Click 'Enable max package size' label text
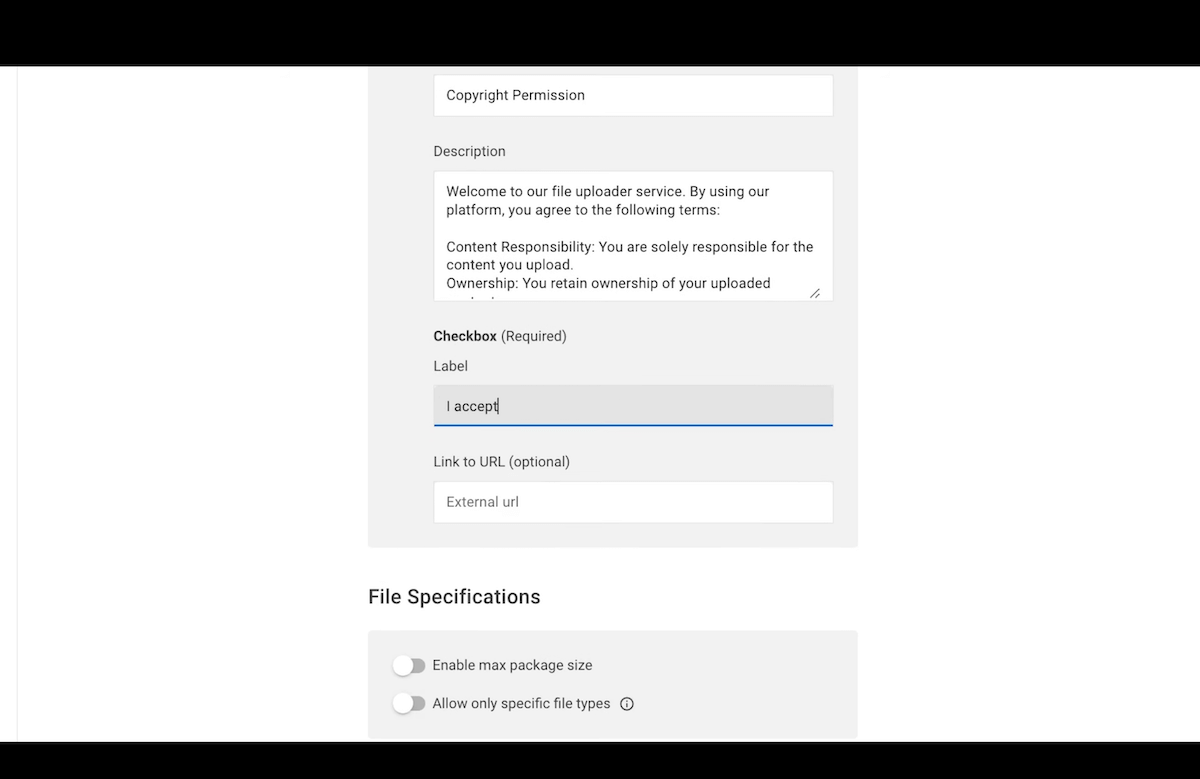This screenshot has height=779, width=1200. [512, 665]
